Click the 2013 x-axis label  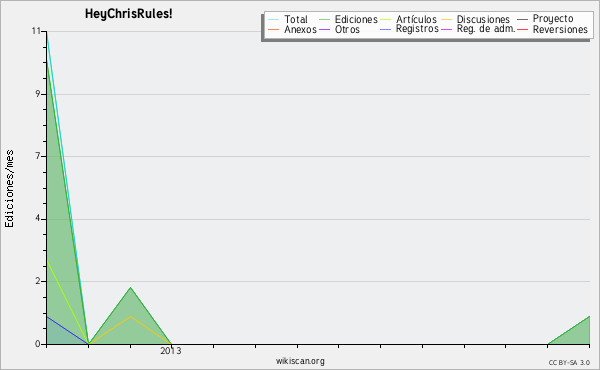point(171,351)
